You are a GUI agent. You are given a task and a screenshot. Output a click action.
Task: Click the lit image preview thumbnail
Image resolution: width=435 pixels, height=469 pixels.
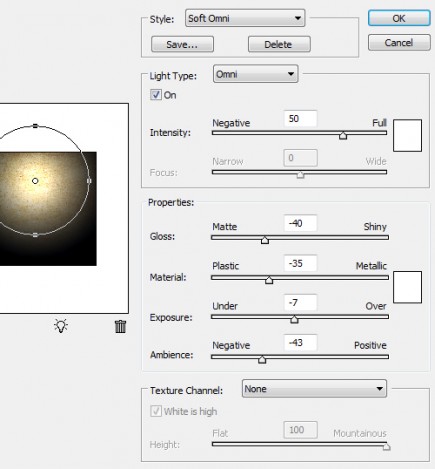48,209
